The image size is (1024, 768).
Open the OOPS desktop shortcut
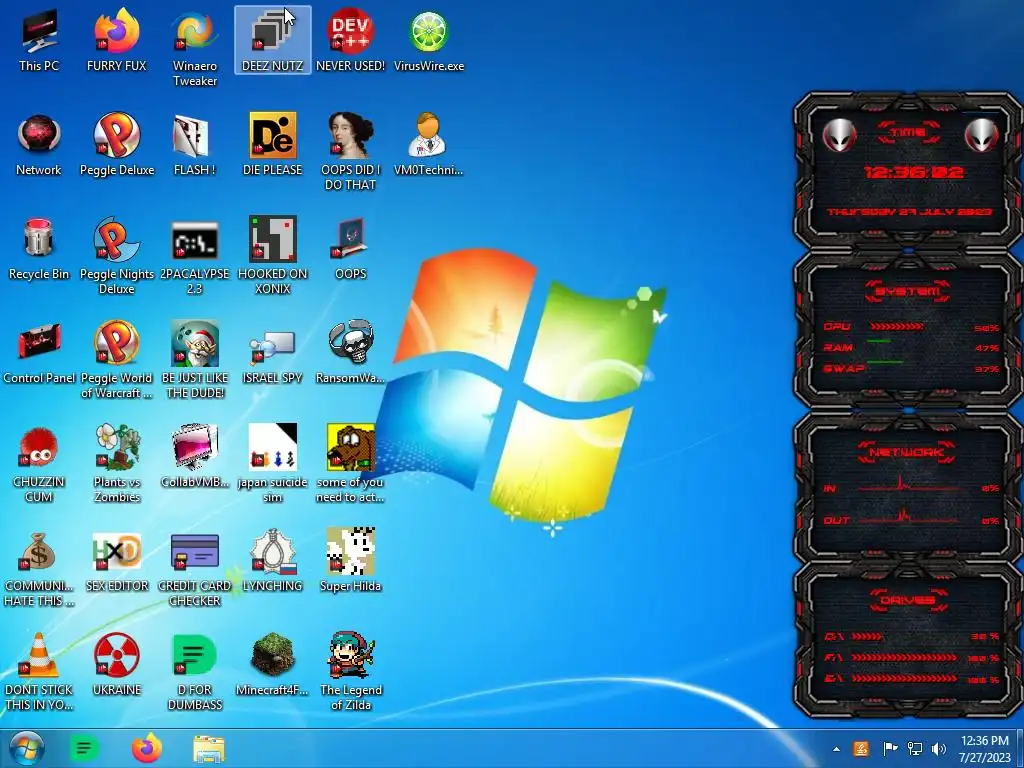point(351,248)
